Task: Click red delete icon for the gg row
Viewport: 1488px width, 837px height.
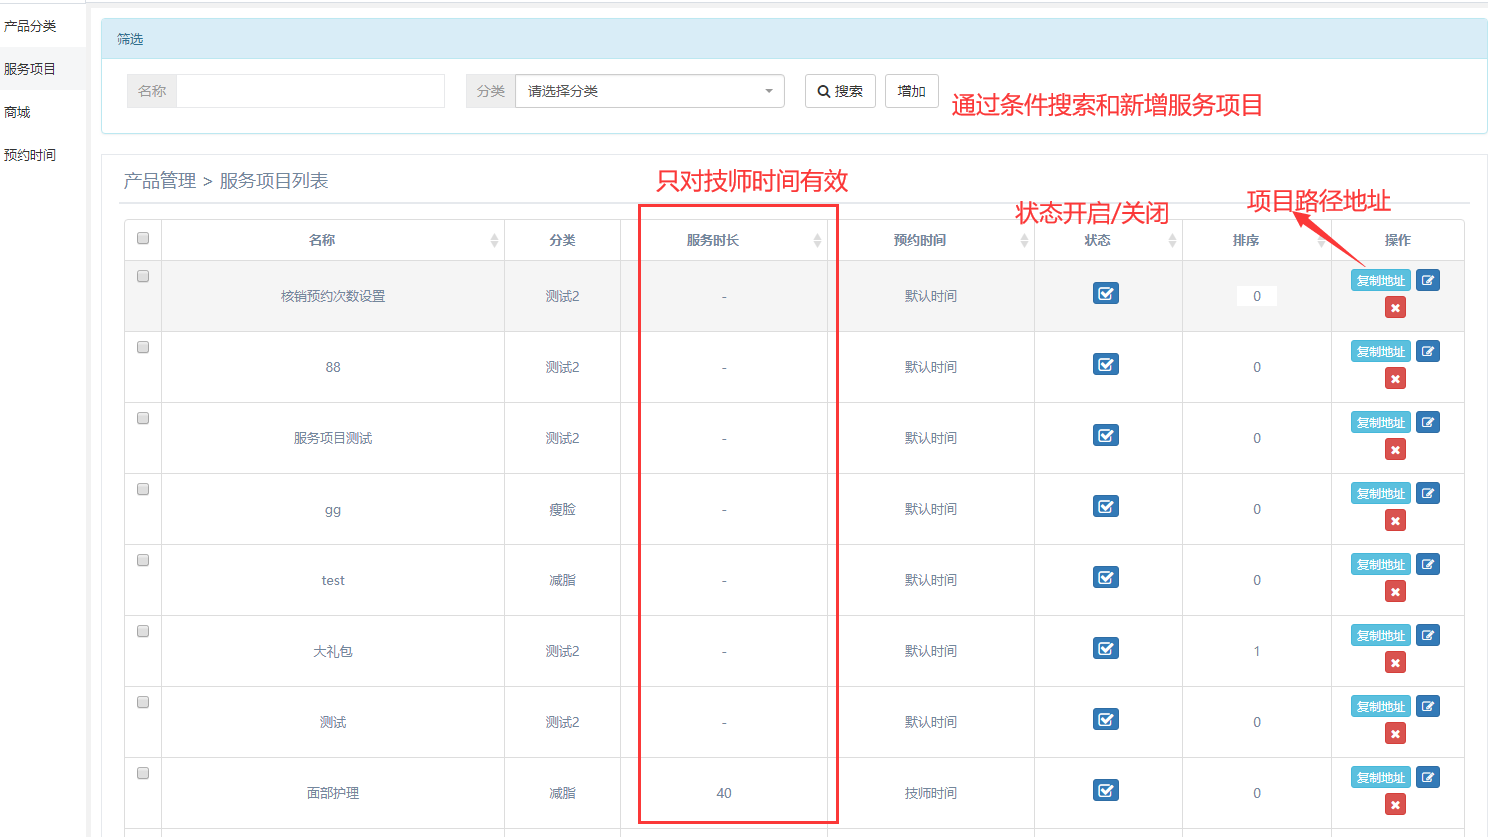Action: (x=1395, y=521)
